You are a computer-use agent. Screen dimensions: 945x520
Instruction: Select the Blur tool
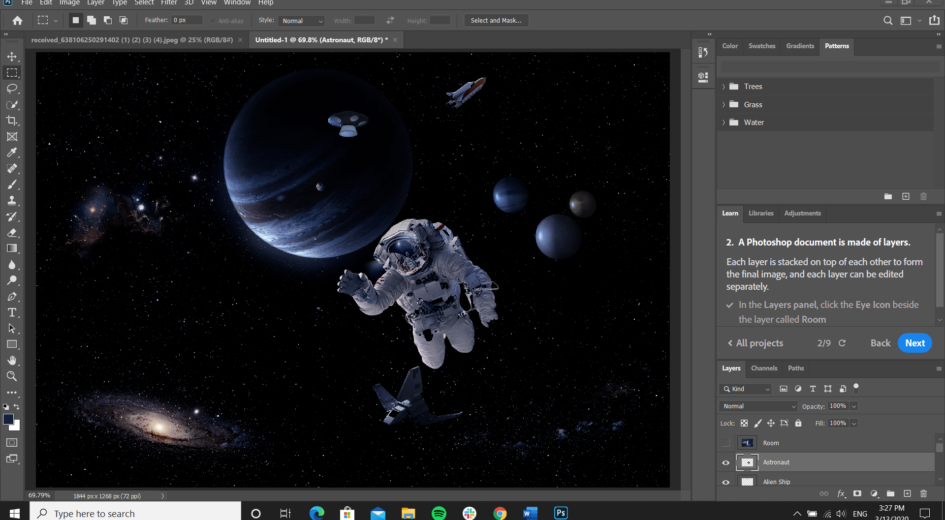coord(11,265)
